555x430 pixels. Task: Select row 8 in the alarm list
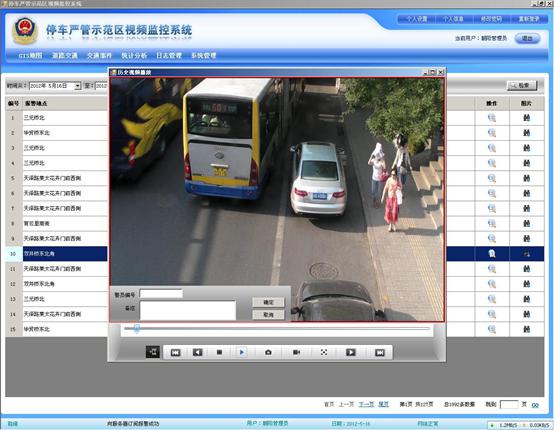[274, 223]
